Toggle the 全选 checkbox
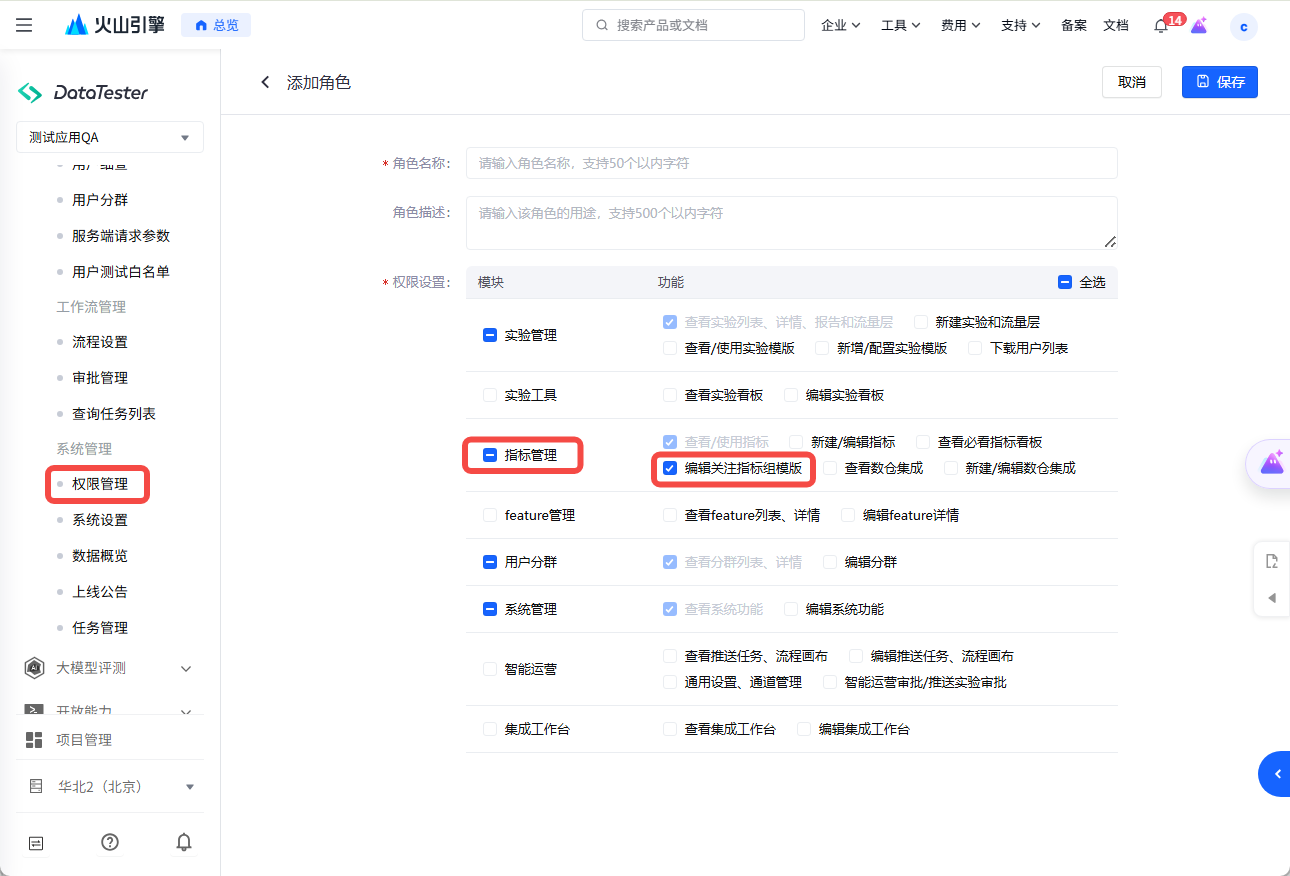The width and height of the screenshot is (1290, 876). click(x=1065, y=283)
